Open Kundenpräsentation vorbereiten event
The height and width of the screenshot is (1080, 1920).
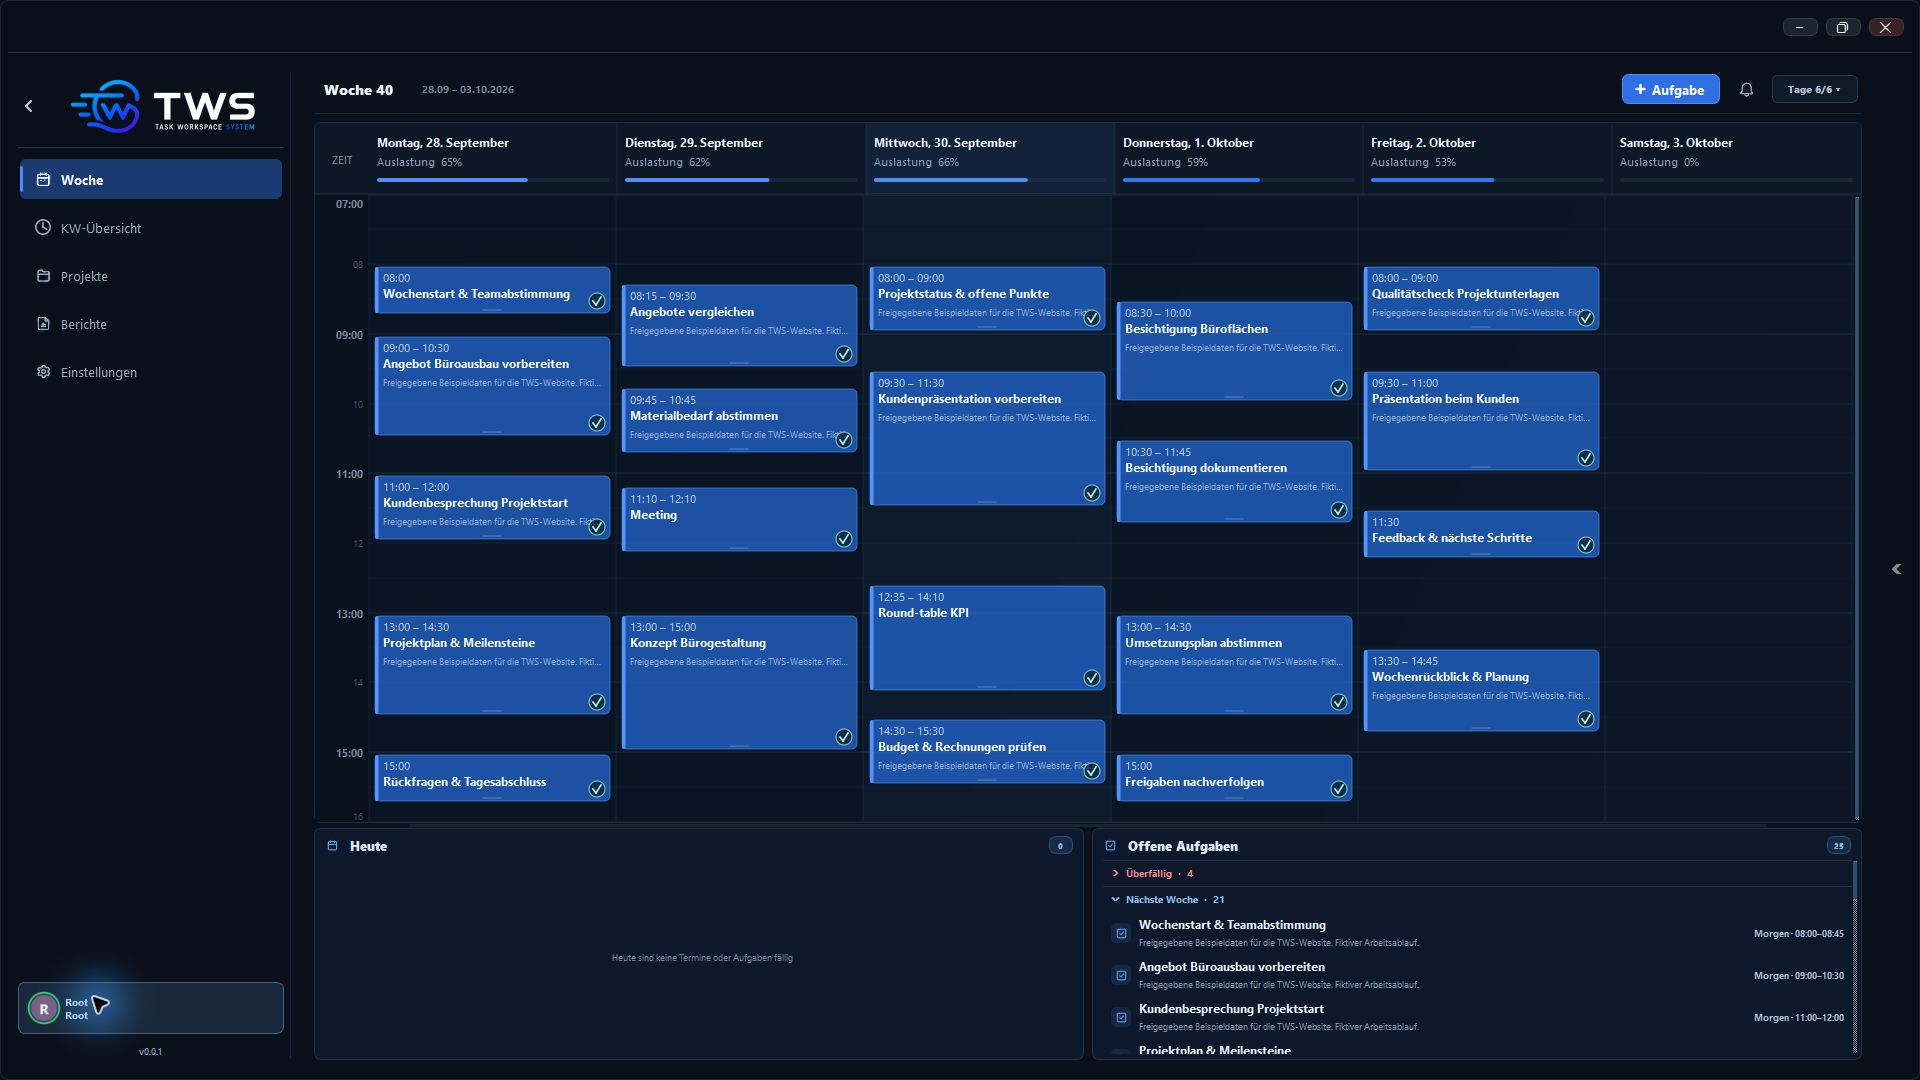987,438
